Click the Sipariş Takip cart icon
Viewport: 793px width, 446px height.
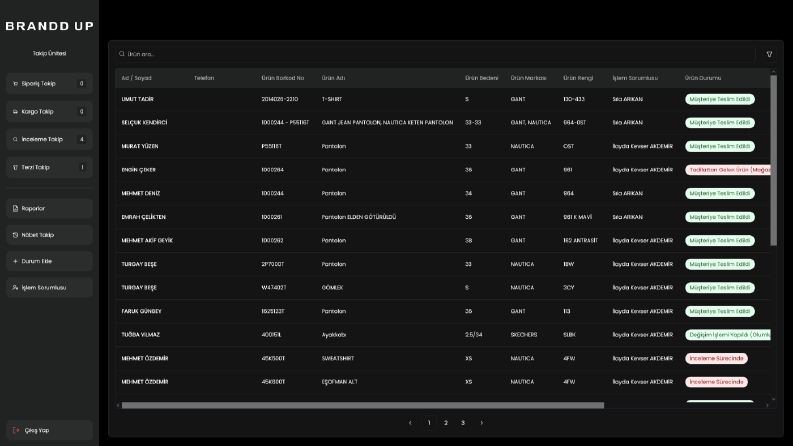(x=15, y=84)
